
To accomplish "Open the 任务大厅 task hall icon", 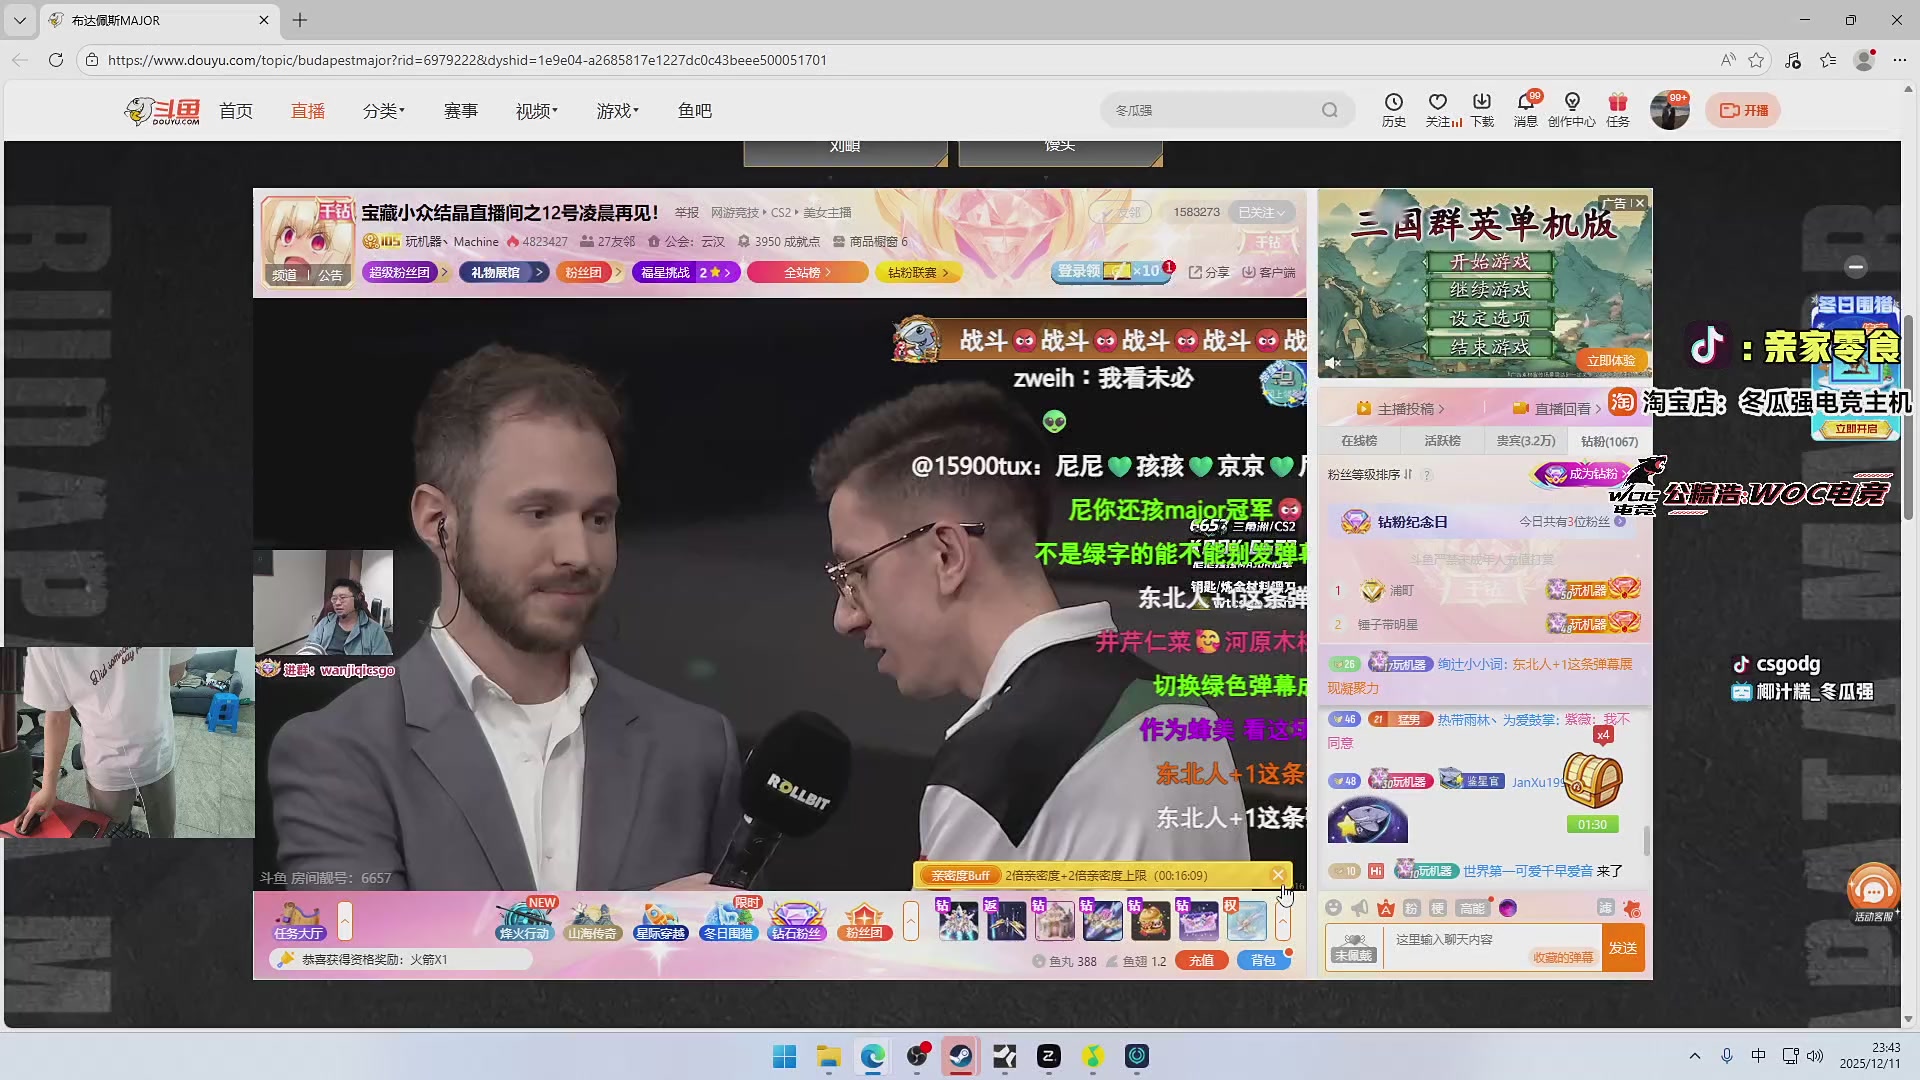I will pos(298,919).
